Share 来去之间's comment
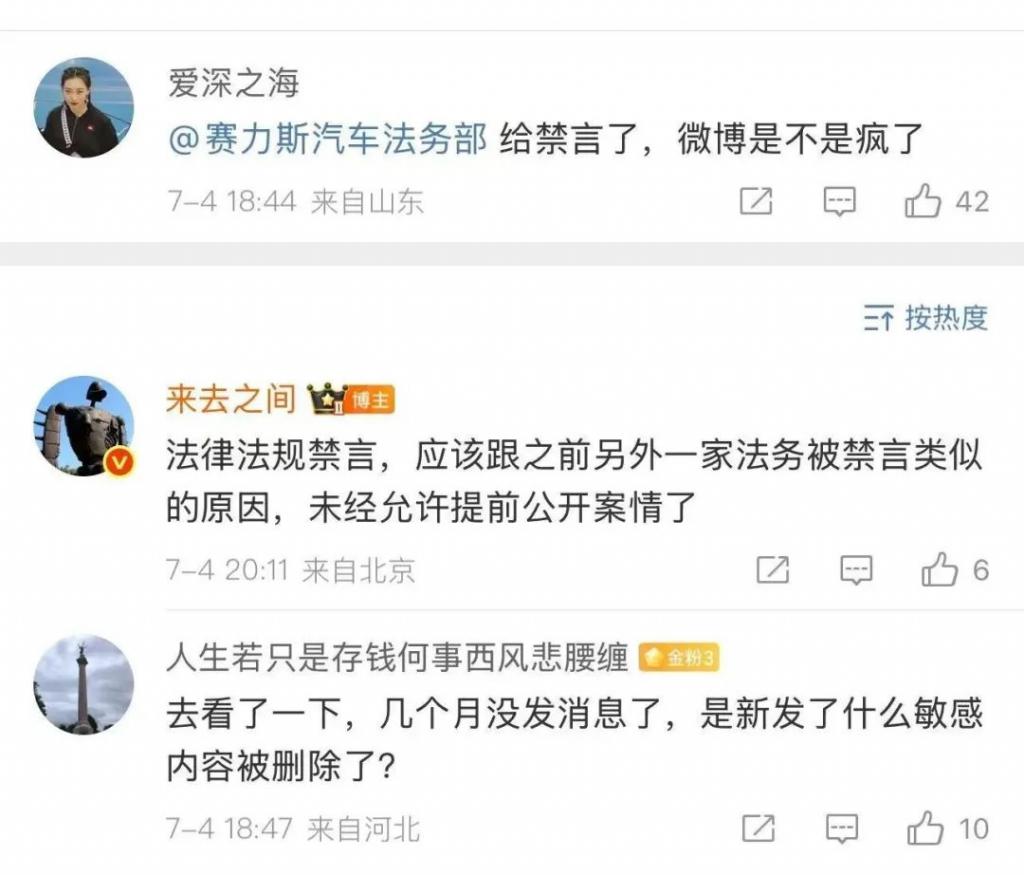This screenshot has width=1024, height=875. 773,569
